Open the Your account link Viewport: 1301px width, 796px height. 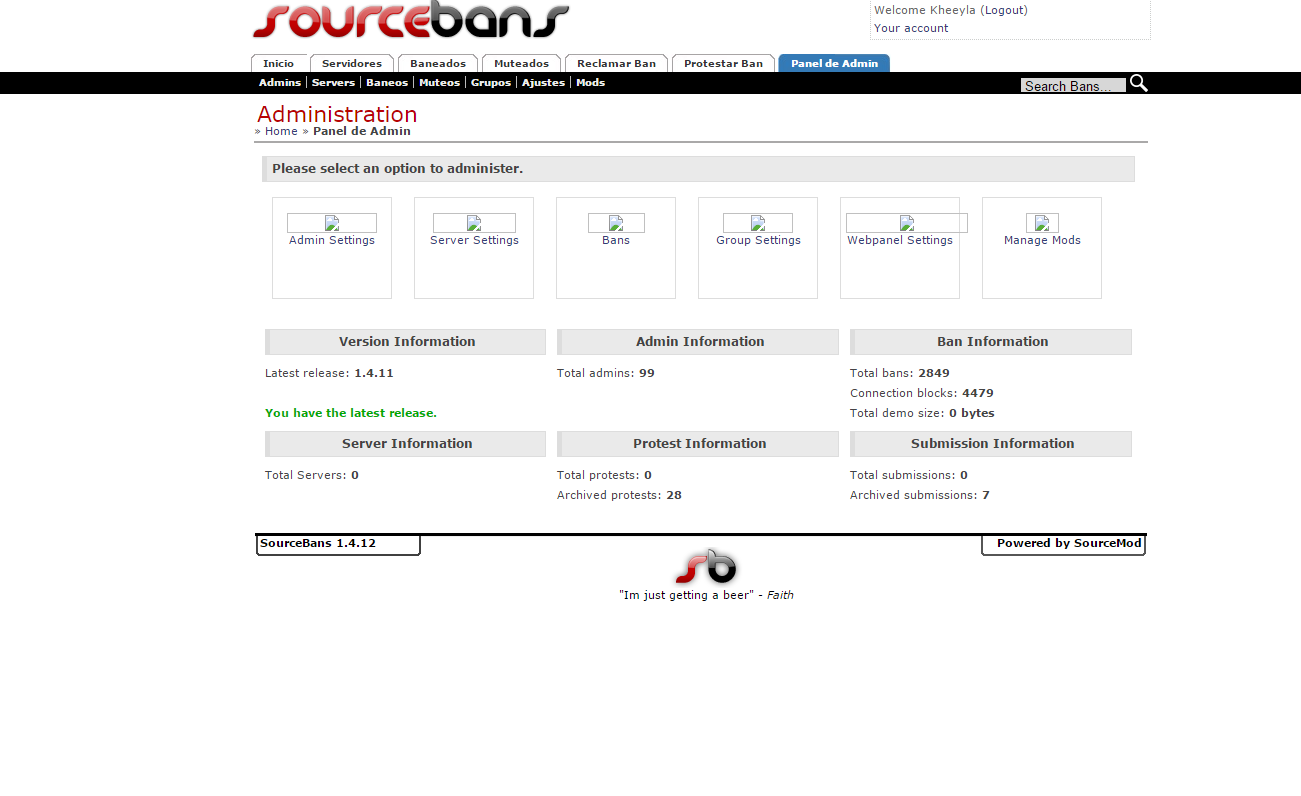pyautogui.click(x=911, y=28)
